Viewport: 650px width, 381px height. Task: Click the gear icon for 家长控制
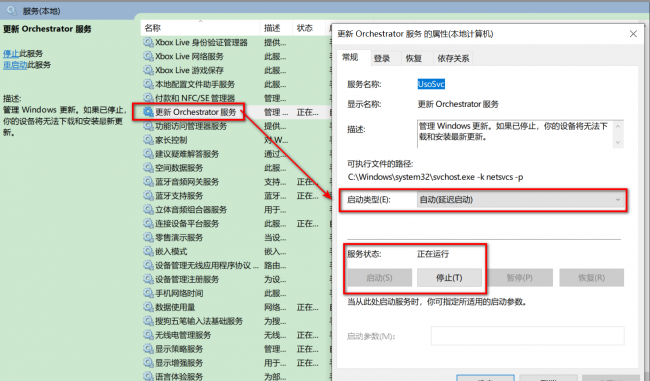tap(148, 140)
